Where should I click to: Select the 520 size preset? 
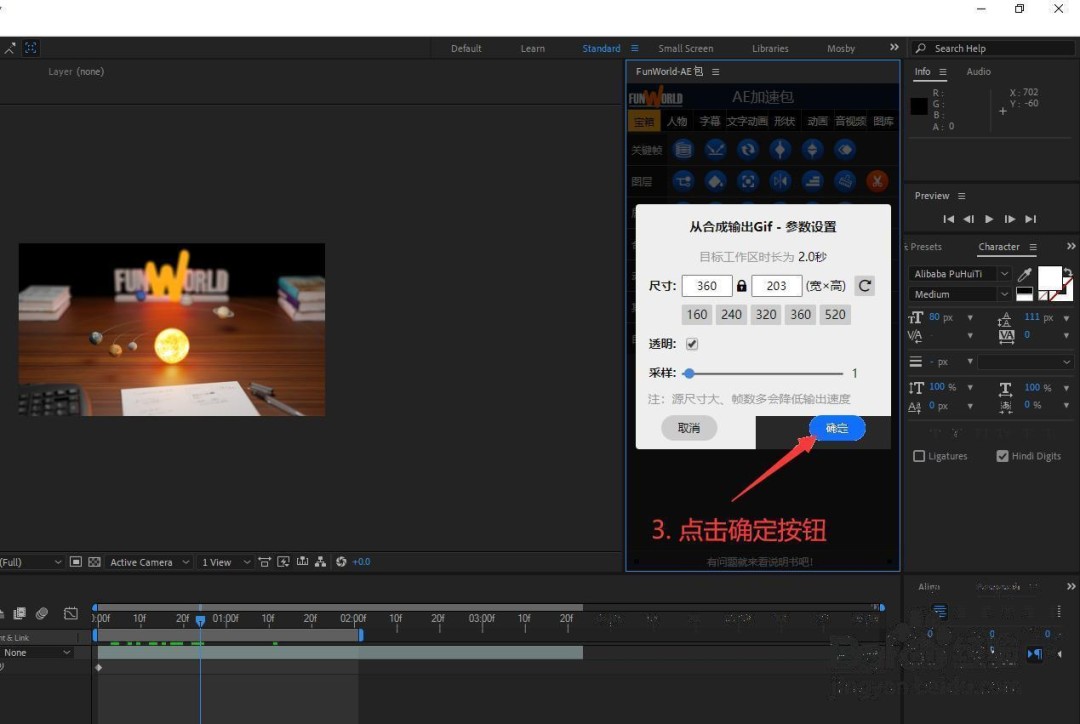point(835,314)
